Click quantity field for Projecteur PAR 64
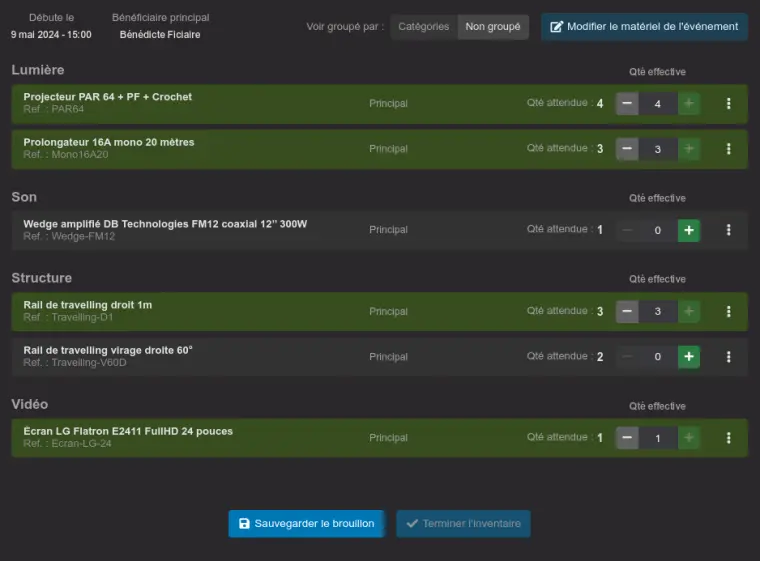 coord(658,104)
